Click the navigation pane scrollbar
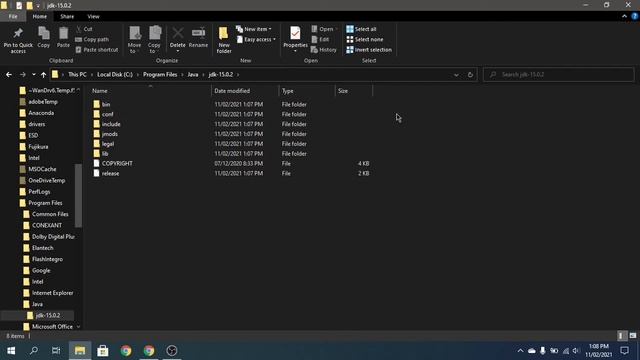 (x=78, y=195)
